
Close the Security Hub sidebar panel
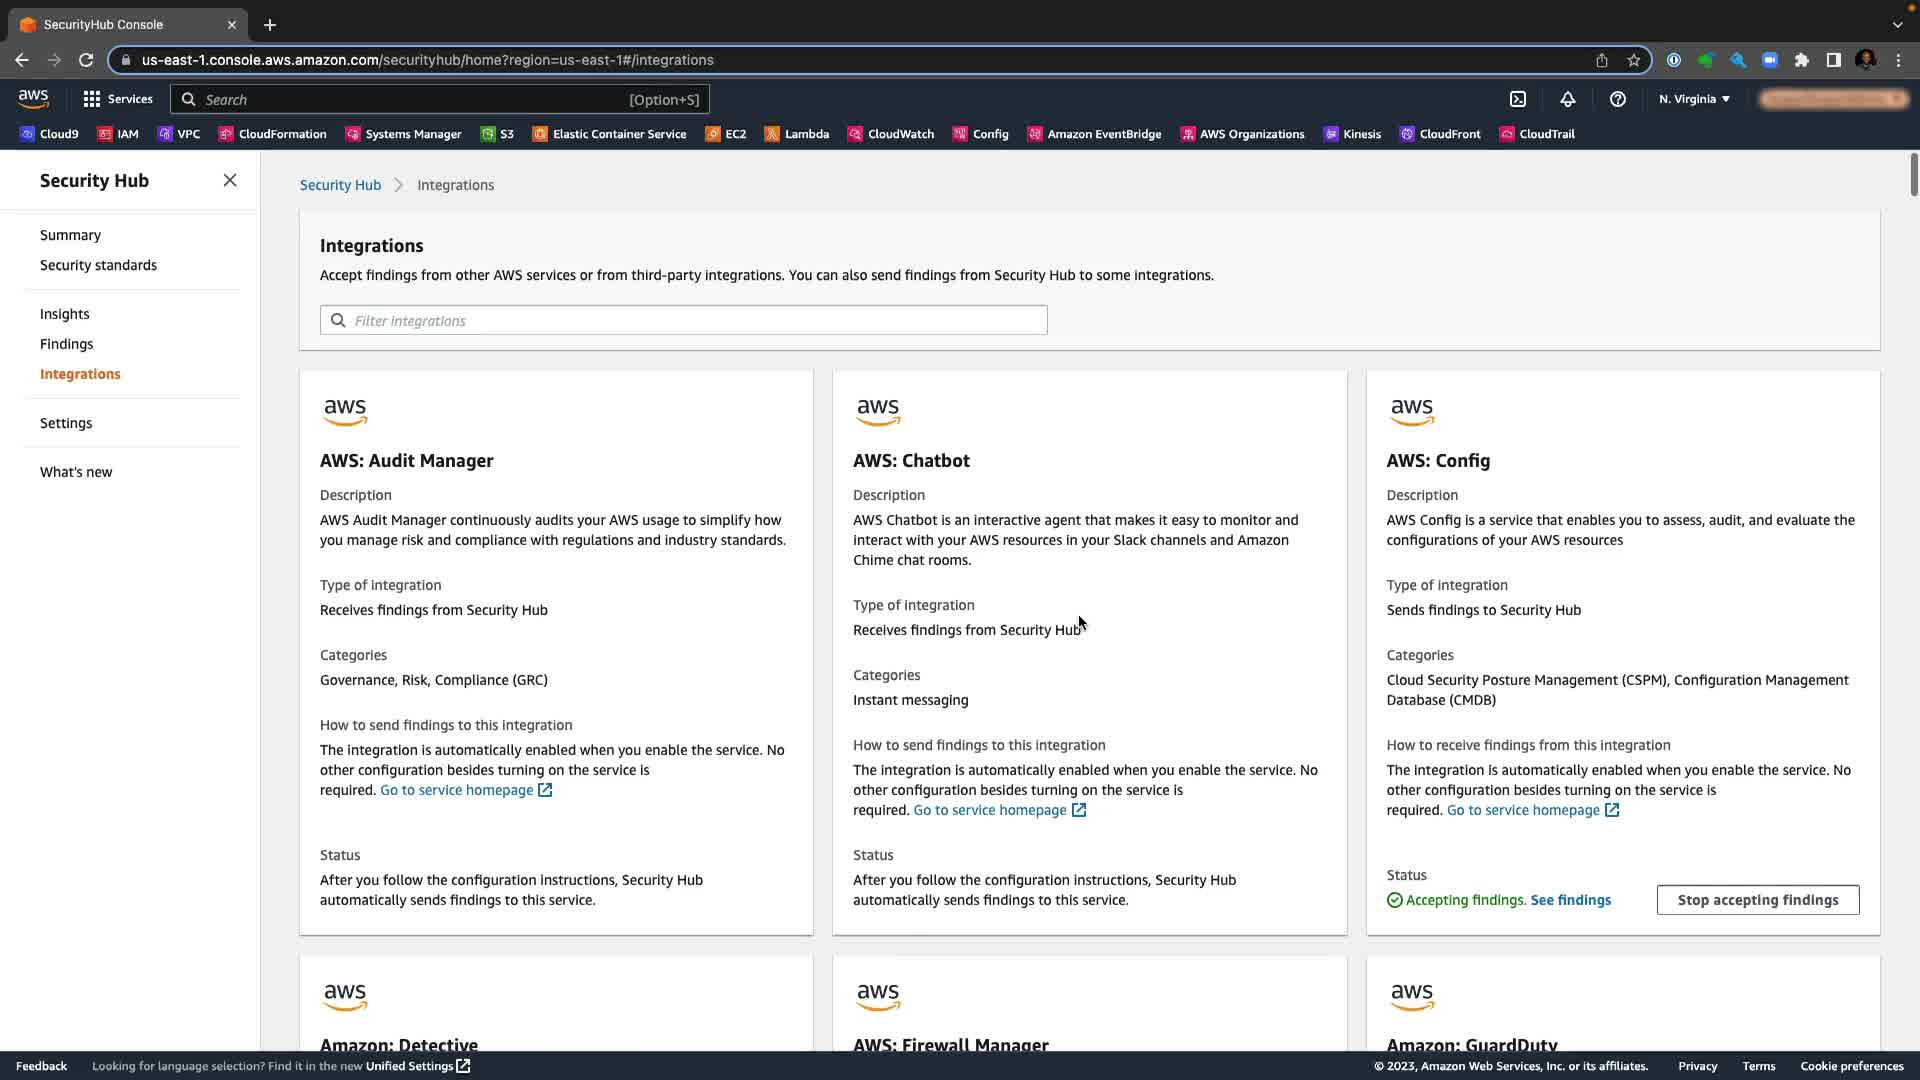pos(230,180)
